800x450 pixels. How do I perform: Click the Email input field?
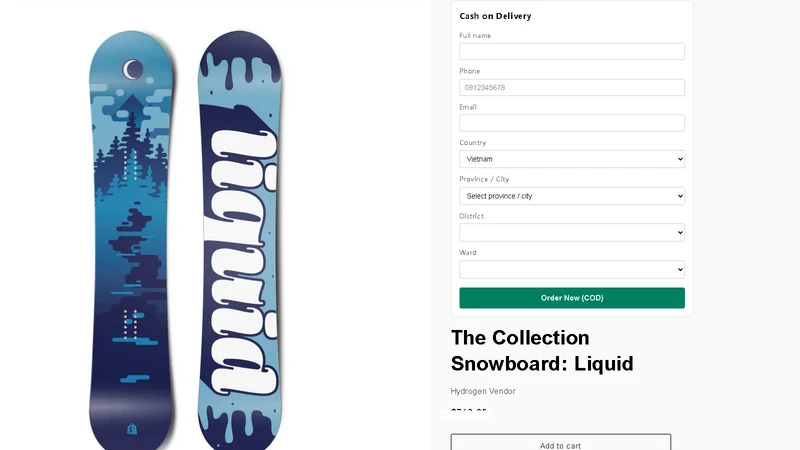(x=571, y=123)
